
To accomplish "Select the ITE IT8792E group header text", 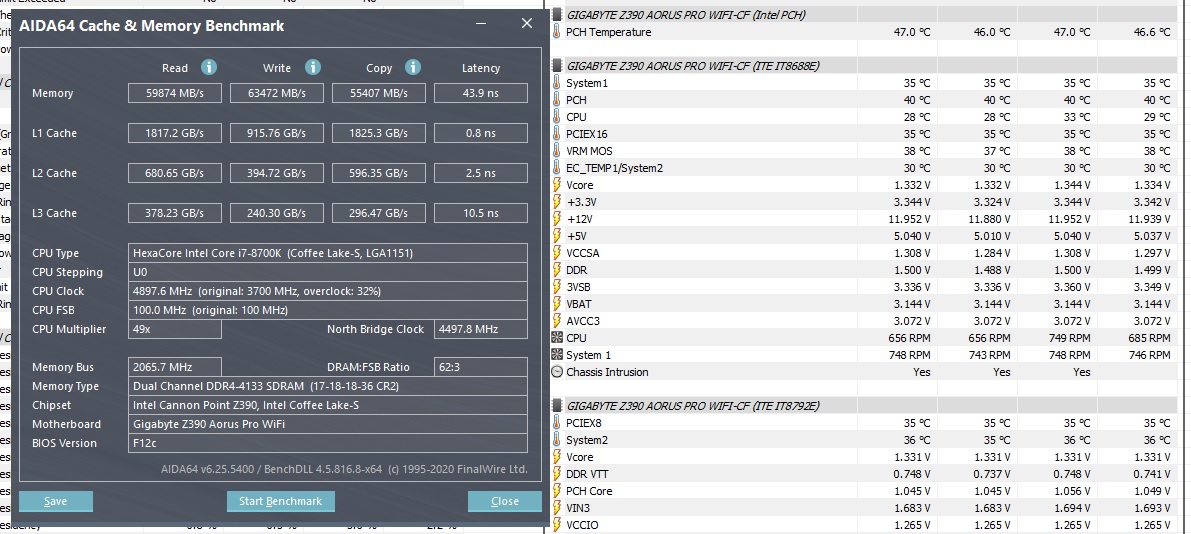I will coord(693,406).
